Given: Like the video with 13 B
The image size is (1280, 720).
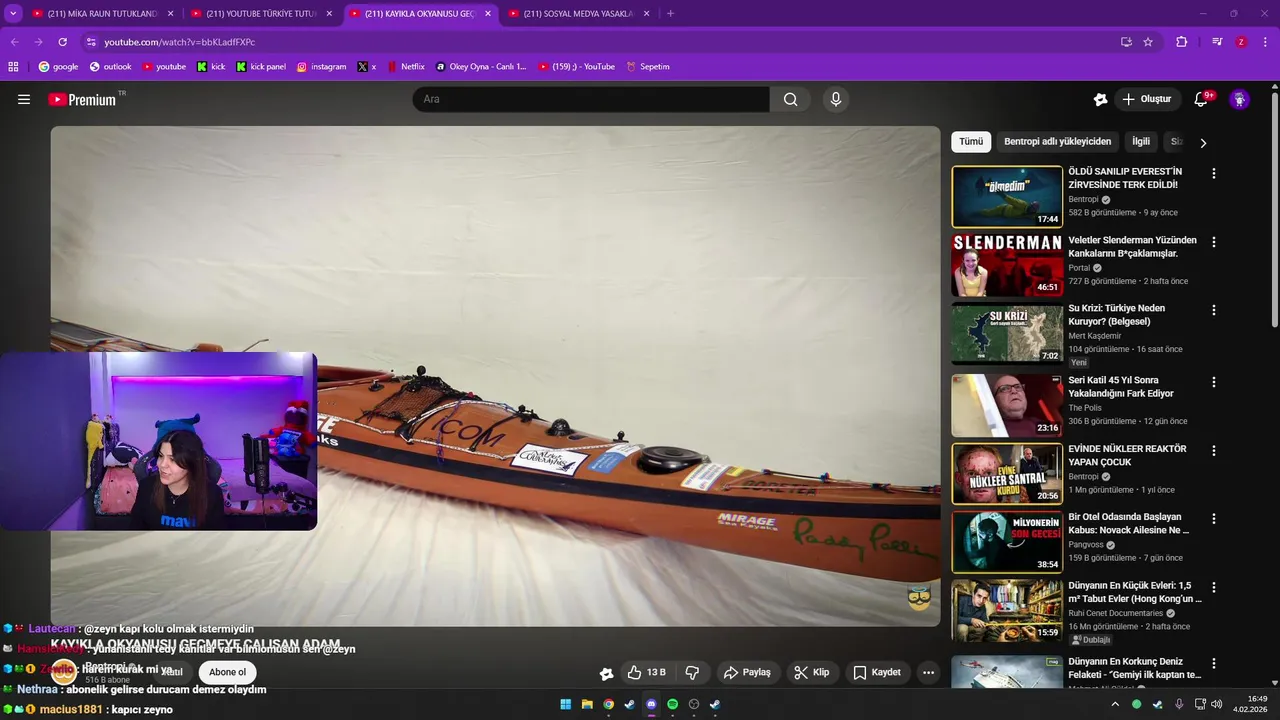Looking at the screenshot, I should click(x=646, y=672).
